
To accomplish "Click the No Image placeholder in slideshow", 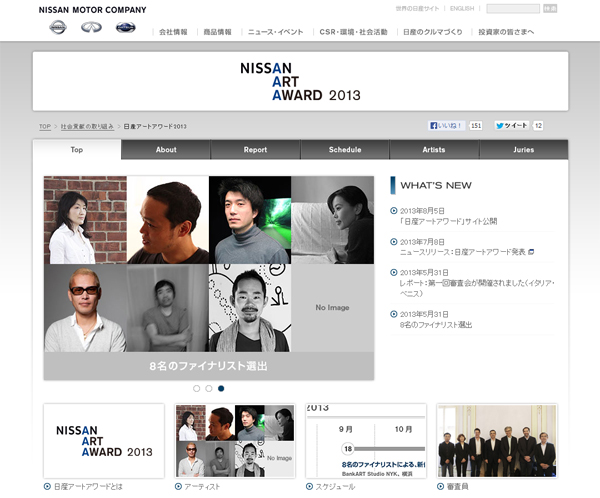I will point(333,308).
